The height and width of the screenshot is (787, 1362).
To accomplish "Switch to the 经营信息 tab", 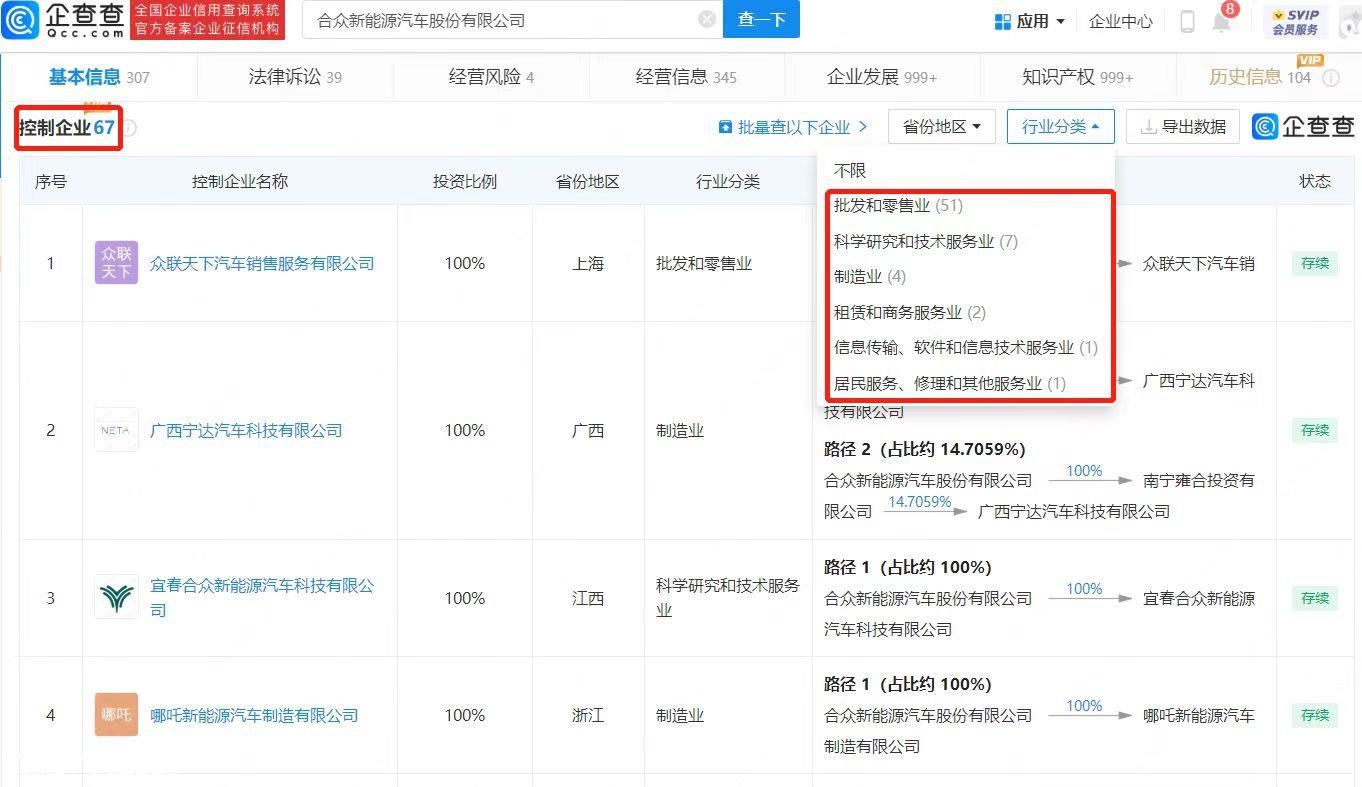I will 686,77.
